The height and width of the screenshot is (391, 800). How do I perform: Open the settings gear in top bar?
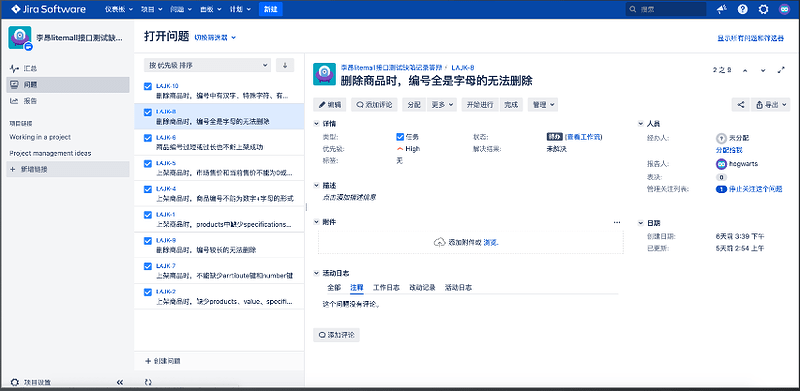764,9
